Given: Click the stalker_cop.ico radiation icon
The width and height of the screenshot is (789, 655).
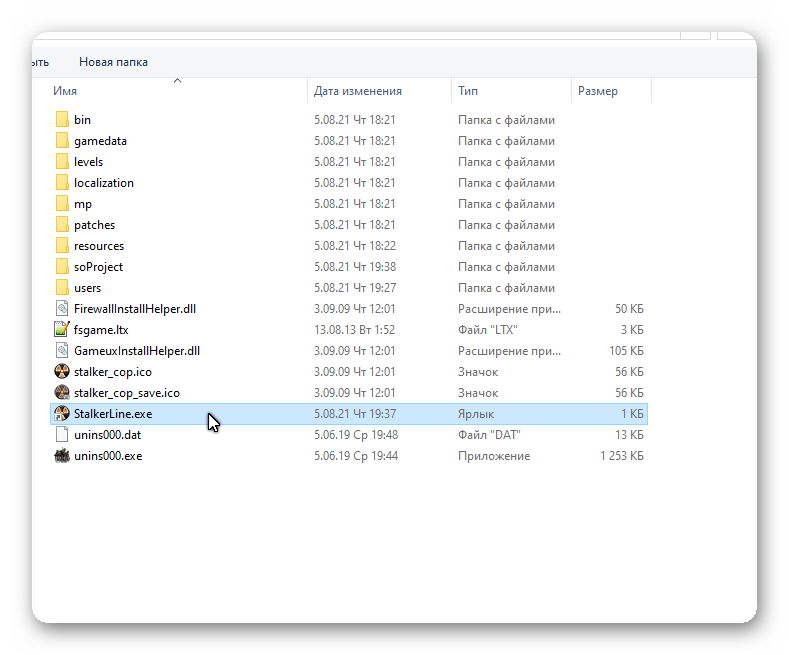Looking at the screenshot, I should pyautogui.click(x=62, y=372).
